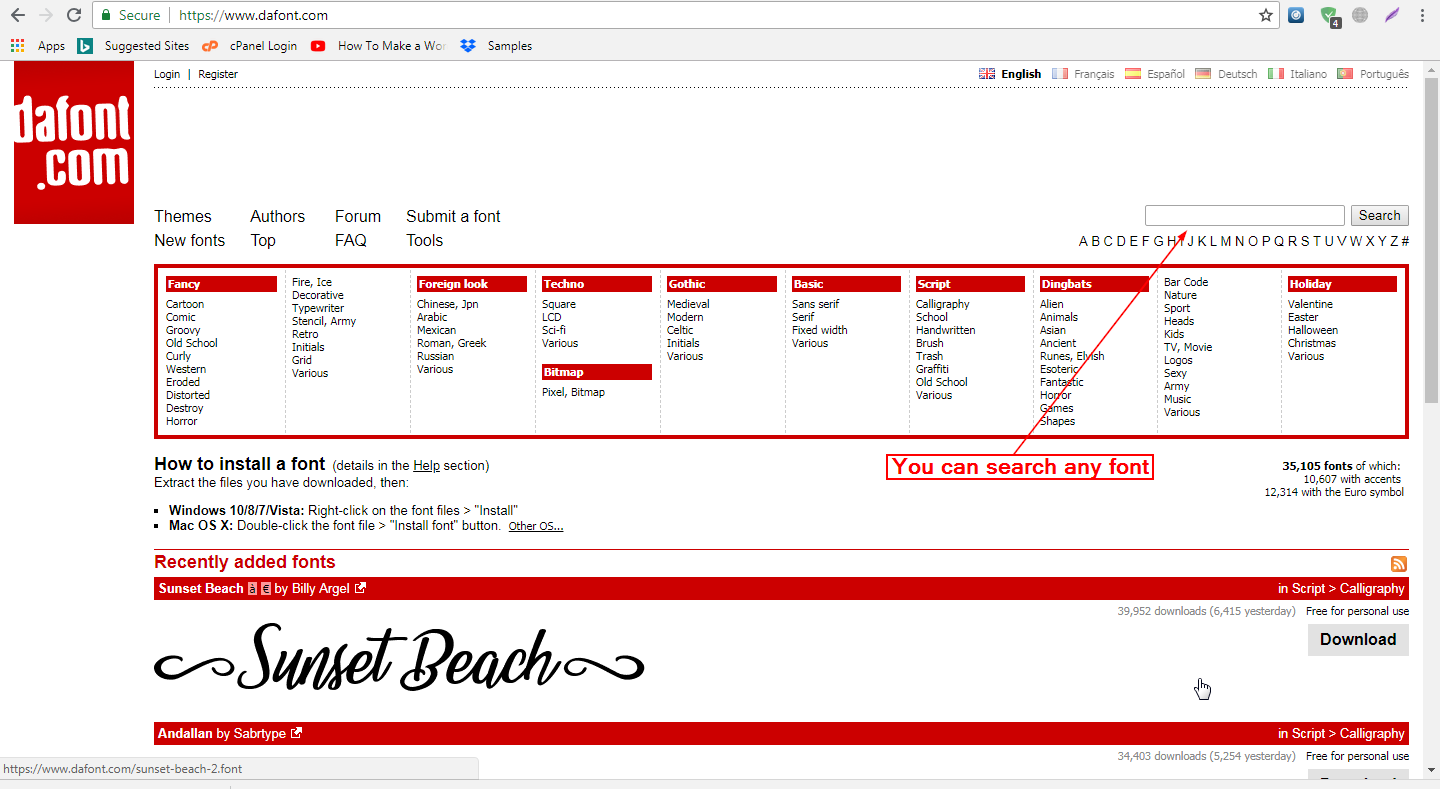
Task: Open the Cartoon font category
Action: [x=185, y=304]
